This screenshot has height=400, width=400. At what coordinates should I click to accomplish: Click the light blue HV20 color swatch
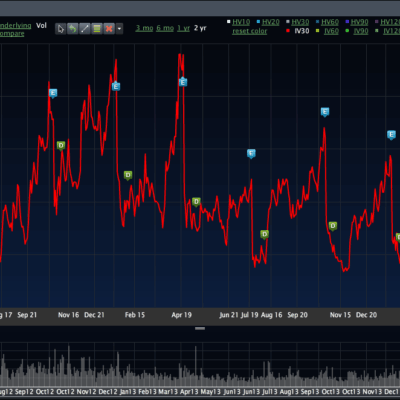(x=258, y=22)
